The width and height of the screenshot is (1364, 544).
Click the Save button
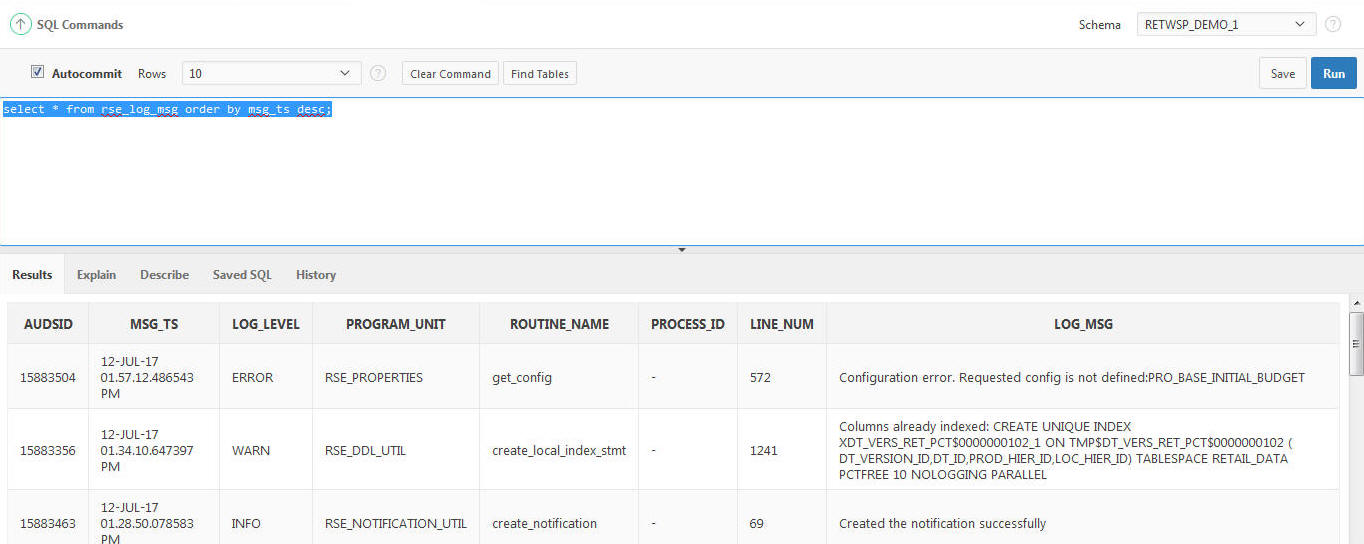click(x=1283, y=73)
